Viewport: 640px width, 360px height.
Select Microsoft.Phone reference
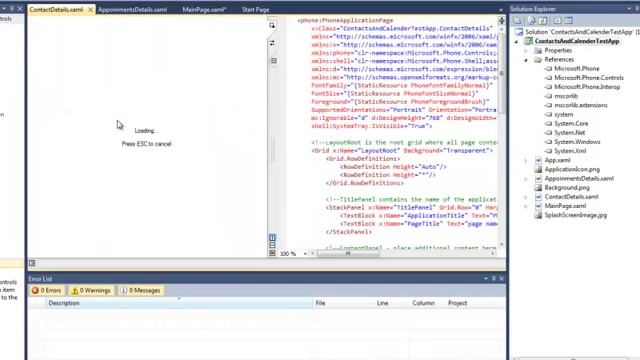pos(576,69)
